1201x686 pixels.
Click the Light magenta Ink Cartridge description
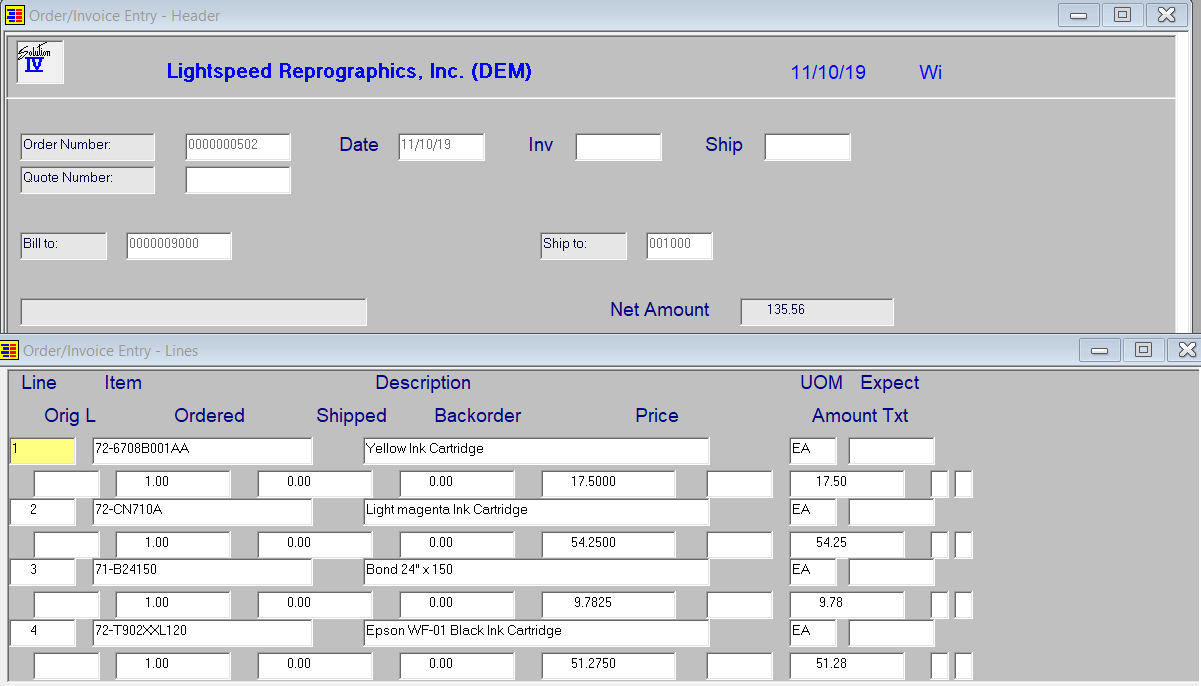[x=536, y=511]
